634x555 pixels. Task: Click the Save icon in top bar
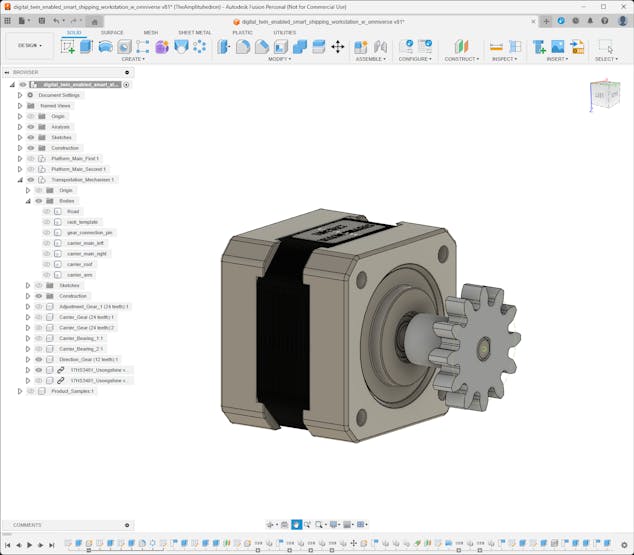pos(41,20)
